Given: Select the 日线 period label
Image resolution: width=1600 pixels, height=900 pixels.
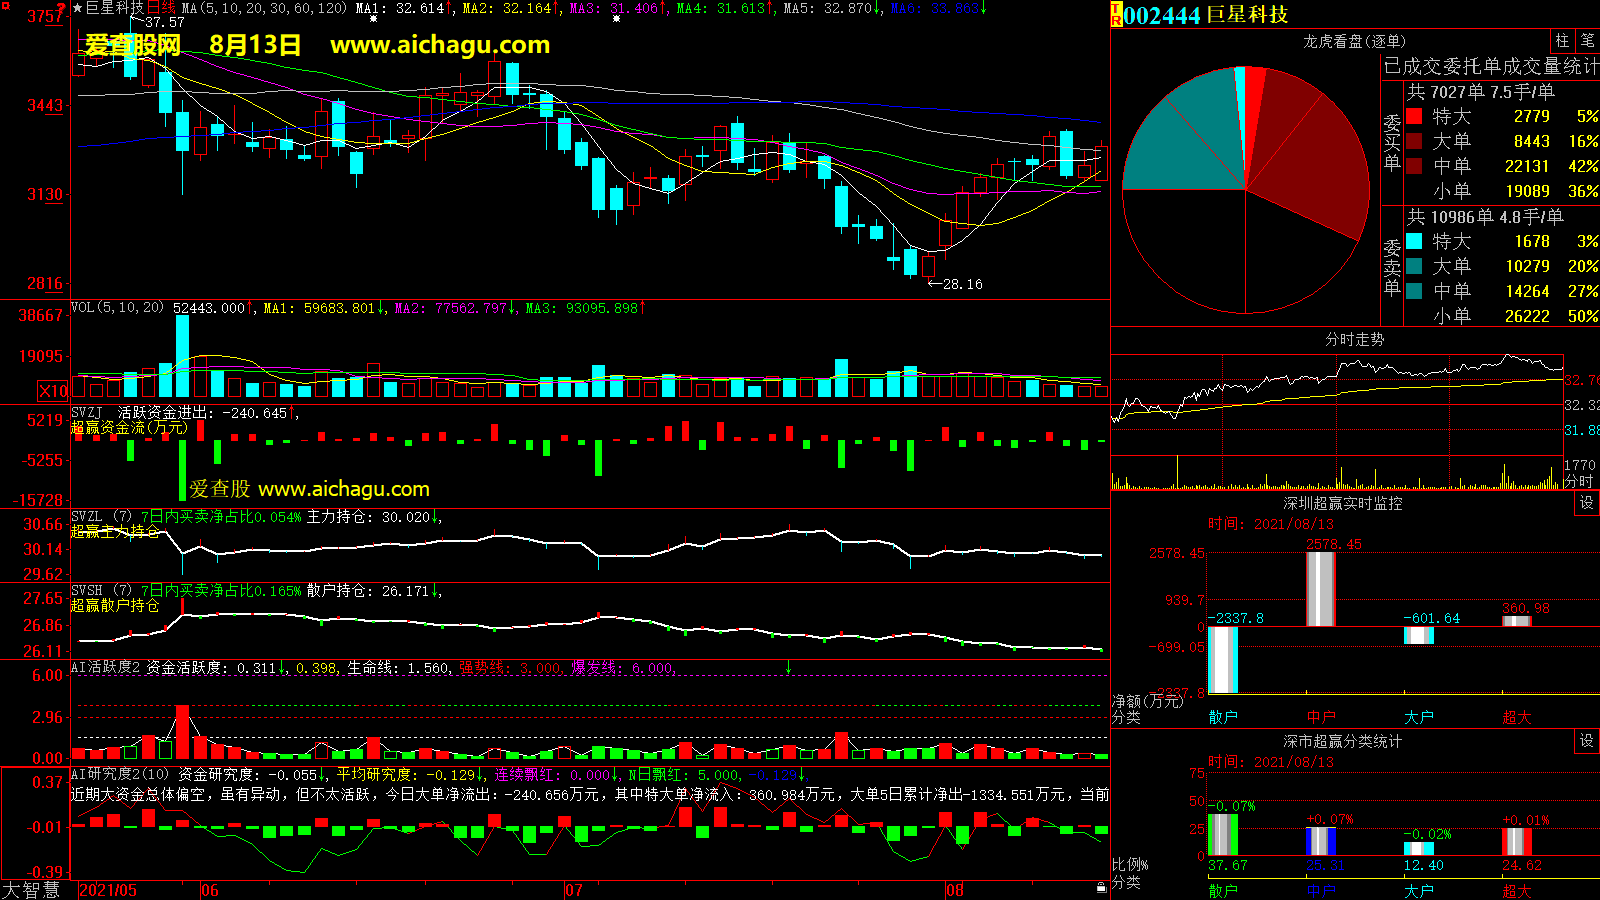Looking at the screenshot, I should [x=161, y=8].
